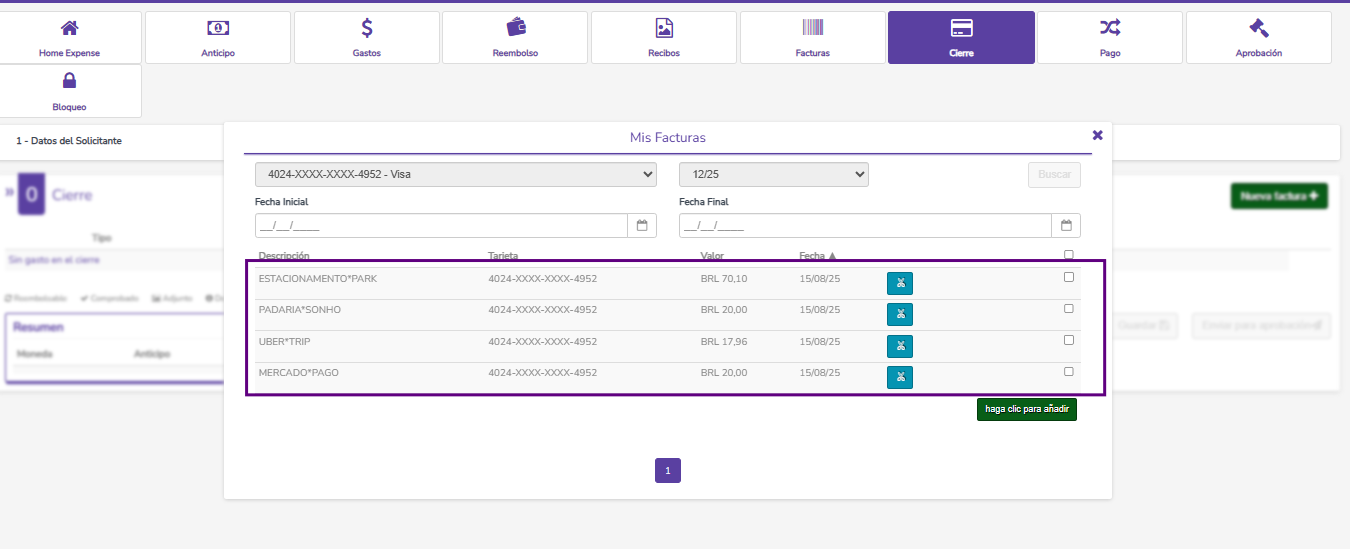
Task: Close the Mis Facturas dialog
Action: coord(1097,135)
